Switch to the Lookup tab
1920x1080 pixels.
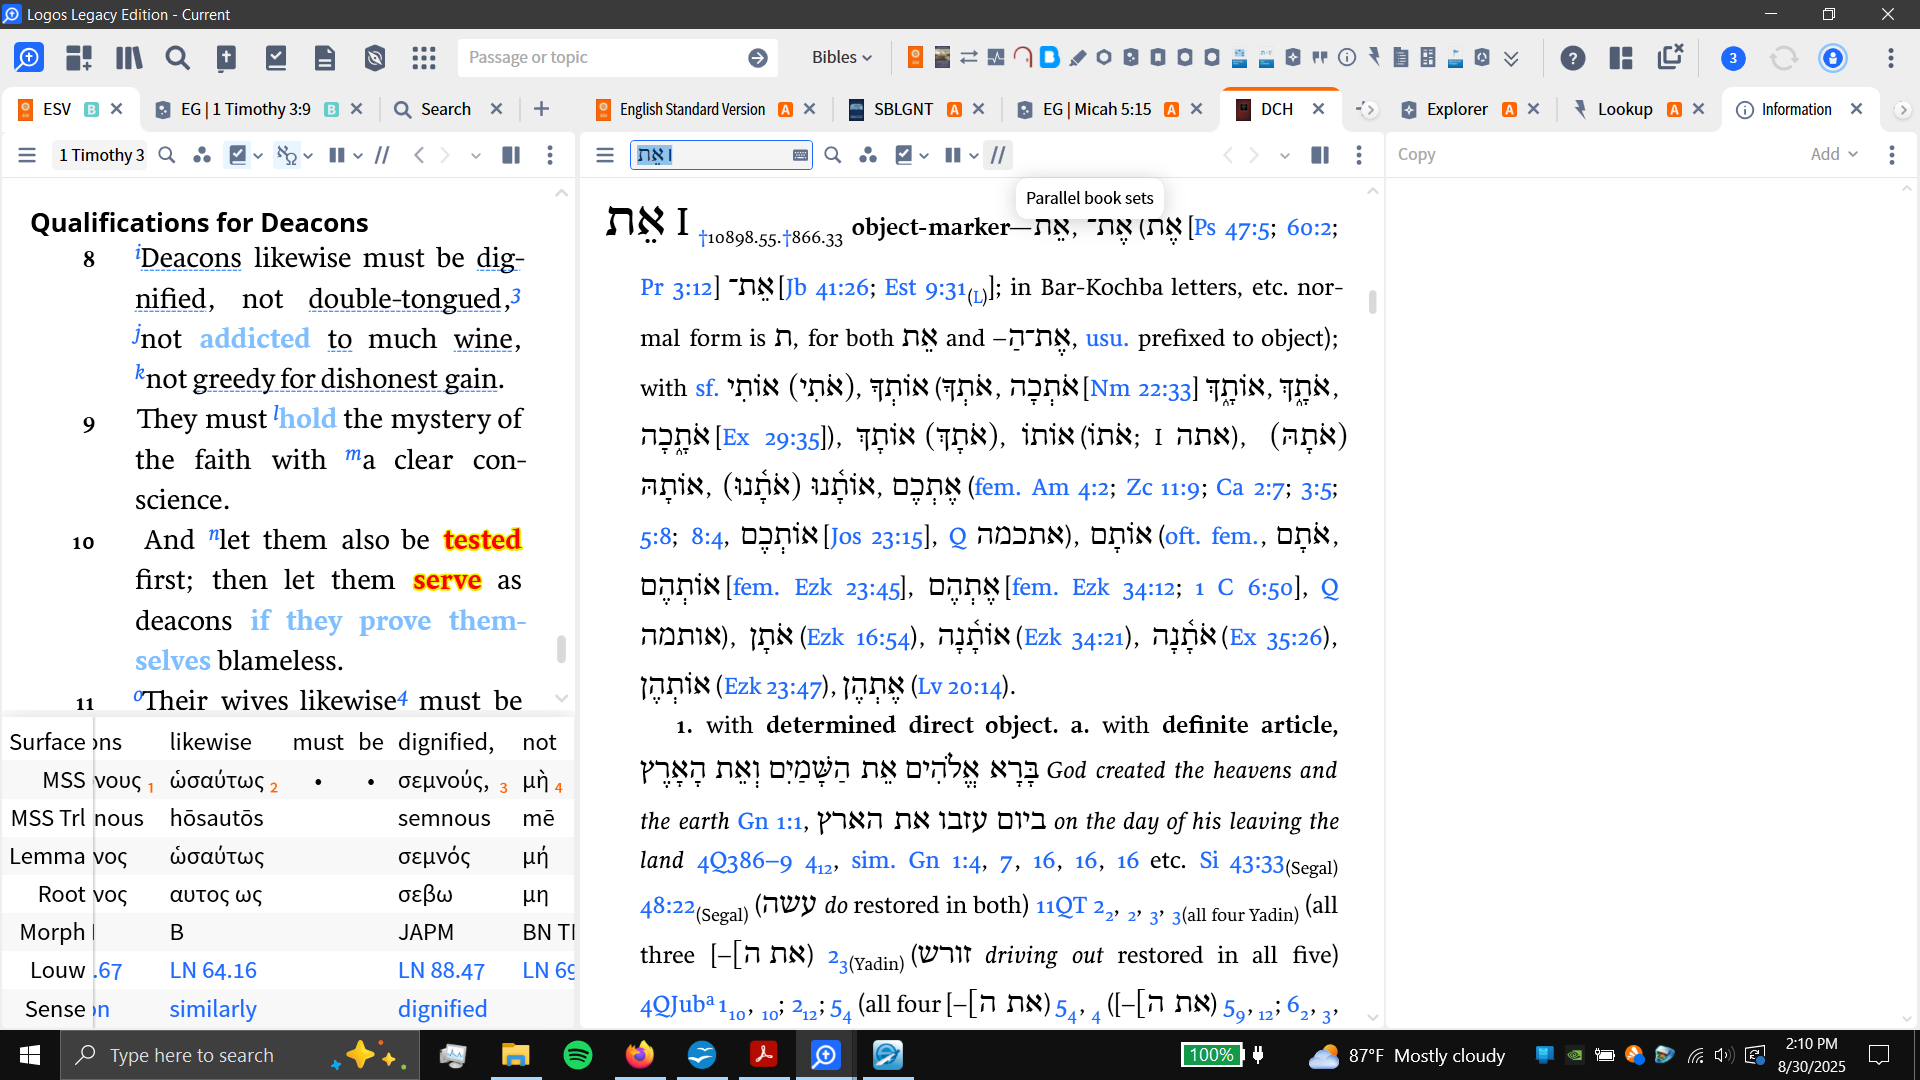click(1624, 109)
